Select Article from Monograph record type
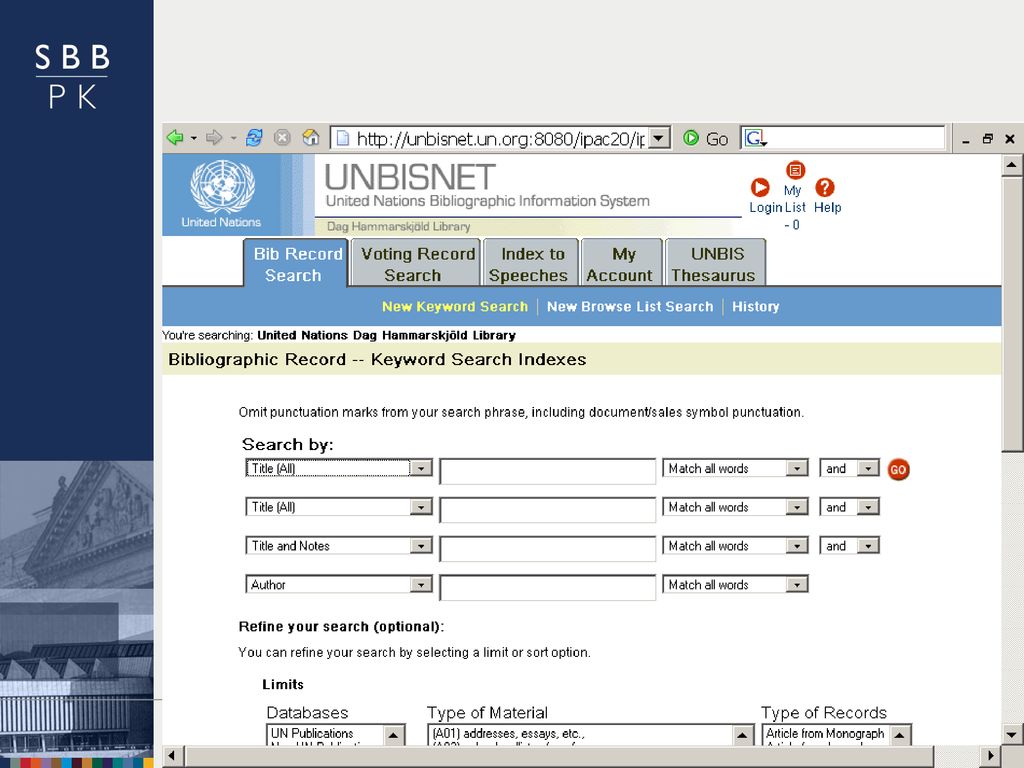 [825, 733]
